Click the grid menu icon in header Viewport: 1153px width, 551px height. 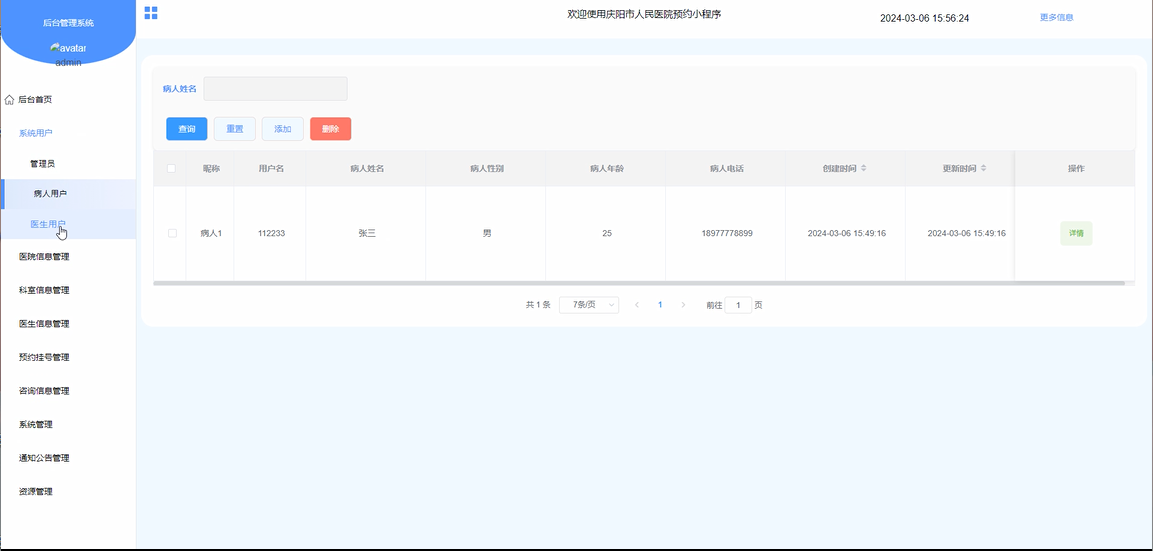151,13
